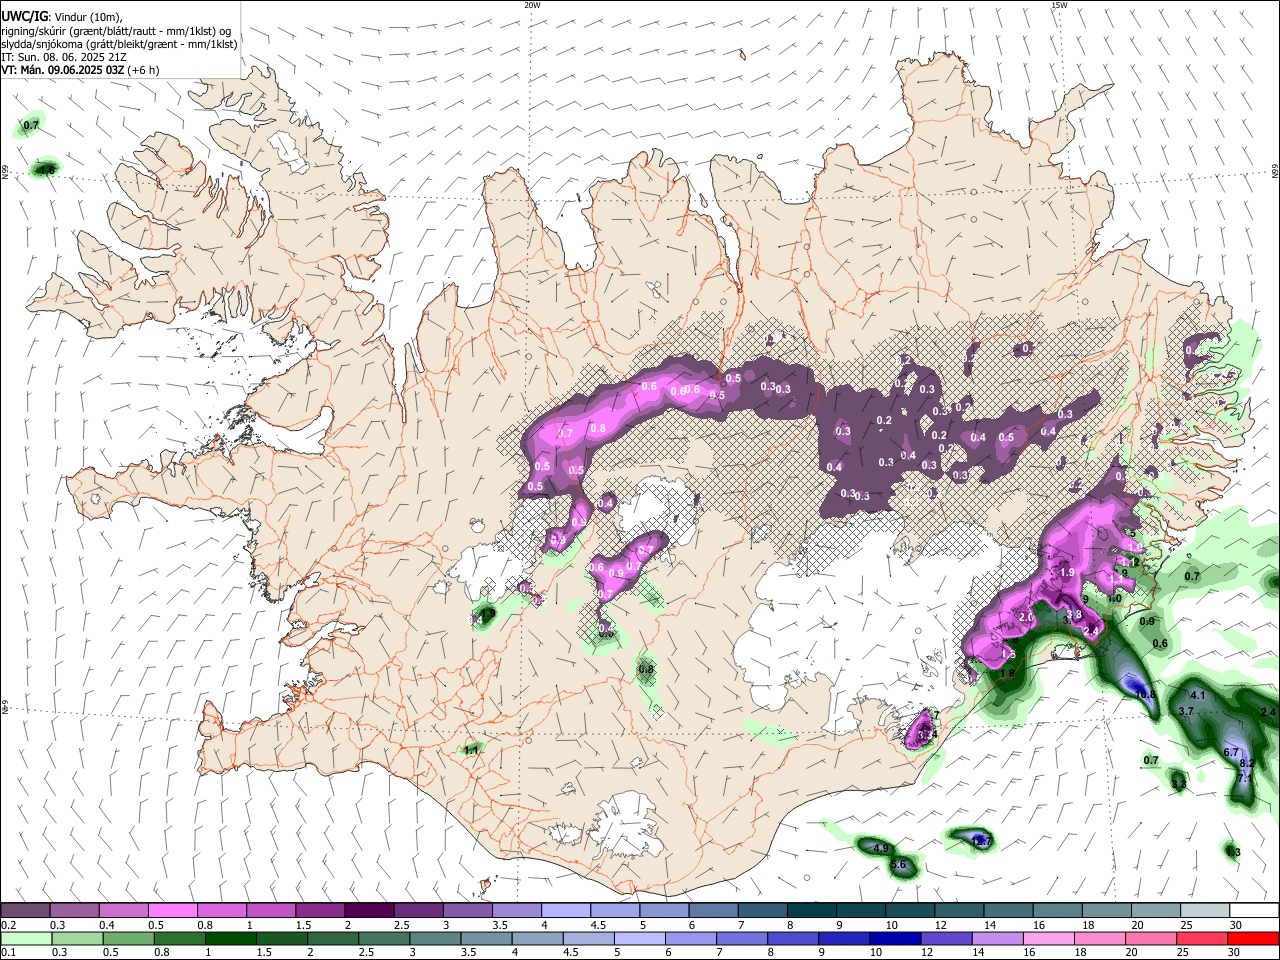This screenshot has width=1280, height=960.
Task: Click the 5.6 precipitation value
Action: (898, 865)
